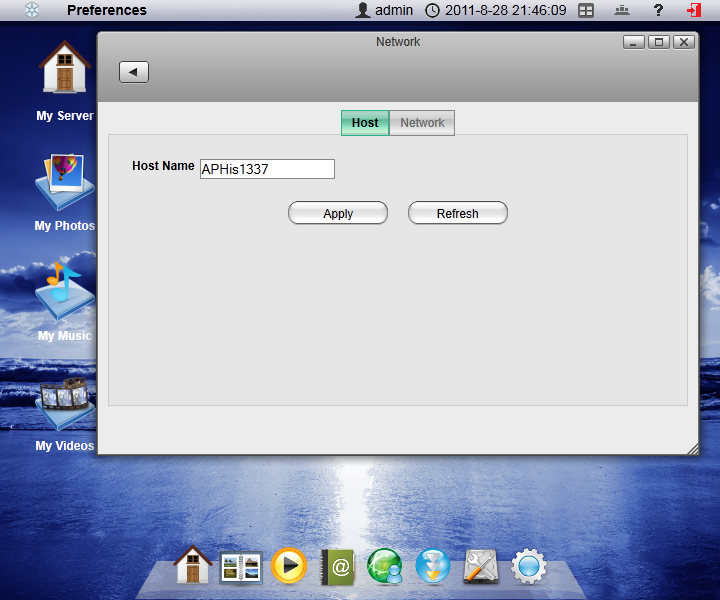Viewport: 720px width, 600px height.
Task: Open the home icon in the dock
Action: coord(193,566)
